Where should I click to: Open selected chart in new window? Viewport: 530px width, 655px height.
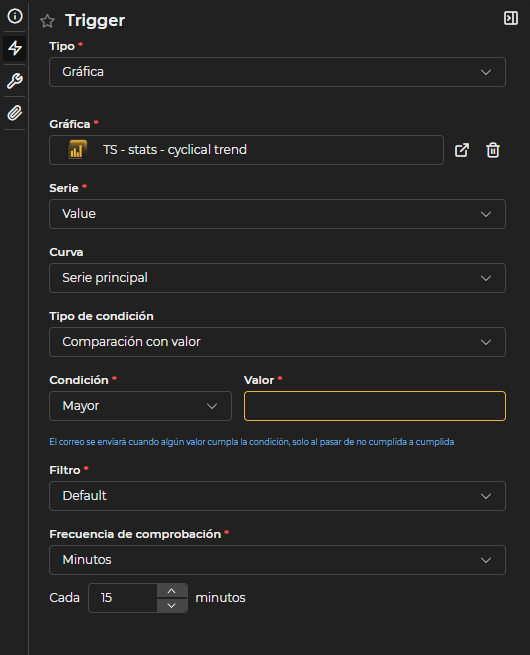click(462, 150)
